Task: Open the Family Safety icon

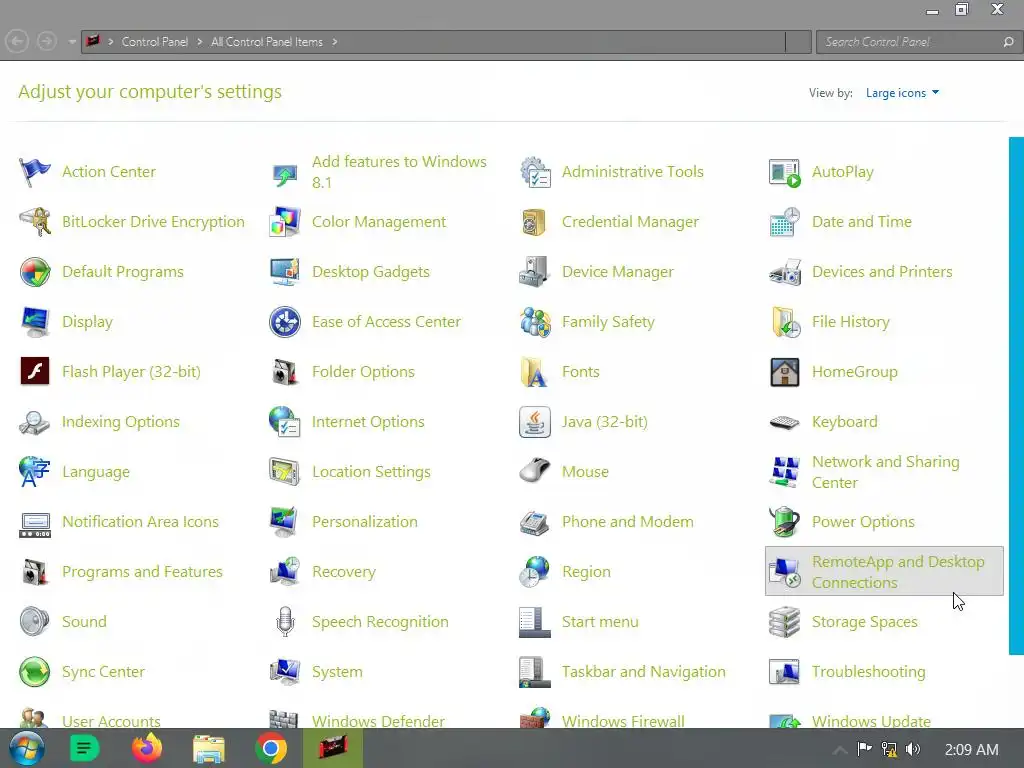Action: point(535,322)
